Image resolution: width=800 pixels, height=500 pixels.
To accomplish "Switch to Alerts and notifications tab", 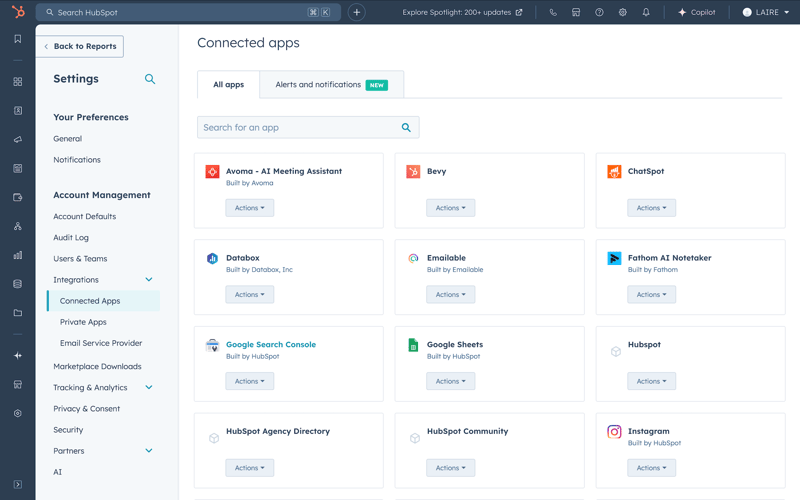I will pos(332,85).
